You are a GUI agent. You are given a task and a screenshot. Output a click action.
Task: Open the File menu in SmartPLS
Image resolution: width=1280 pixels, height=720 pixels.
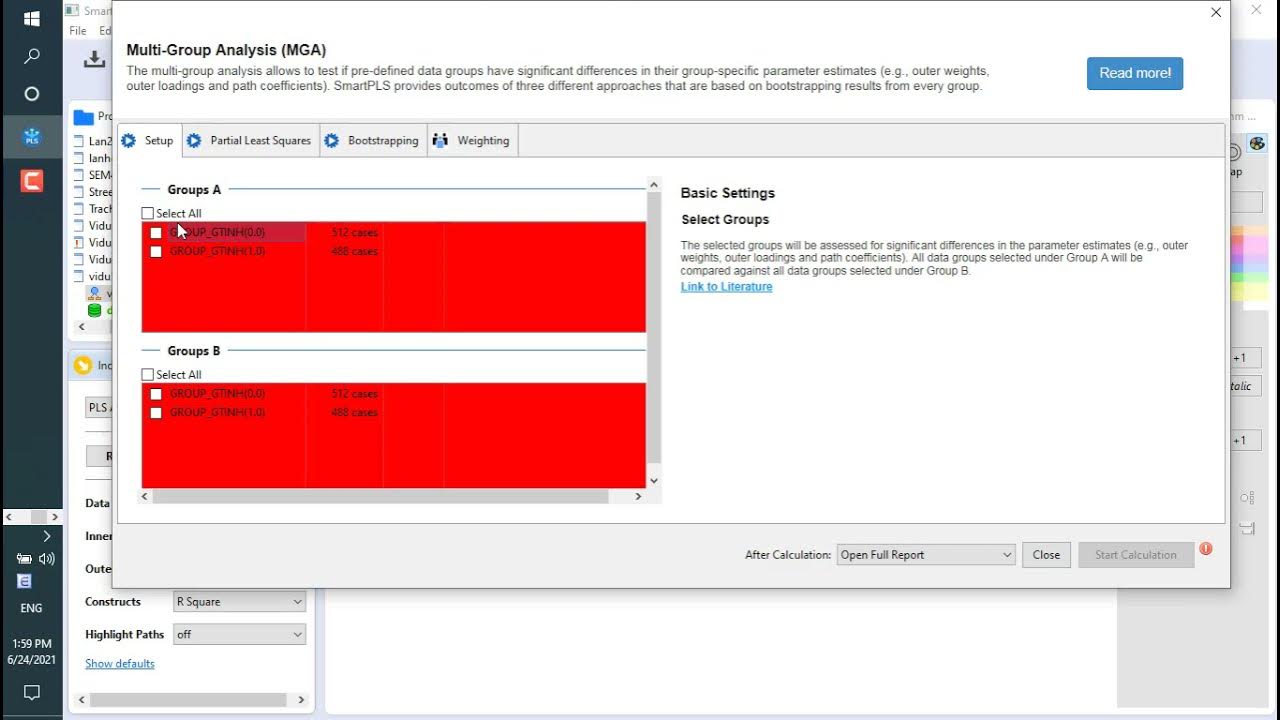[78, 31]
